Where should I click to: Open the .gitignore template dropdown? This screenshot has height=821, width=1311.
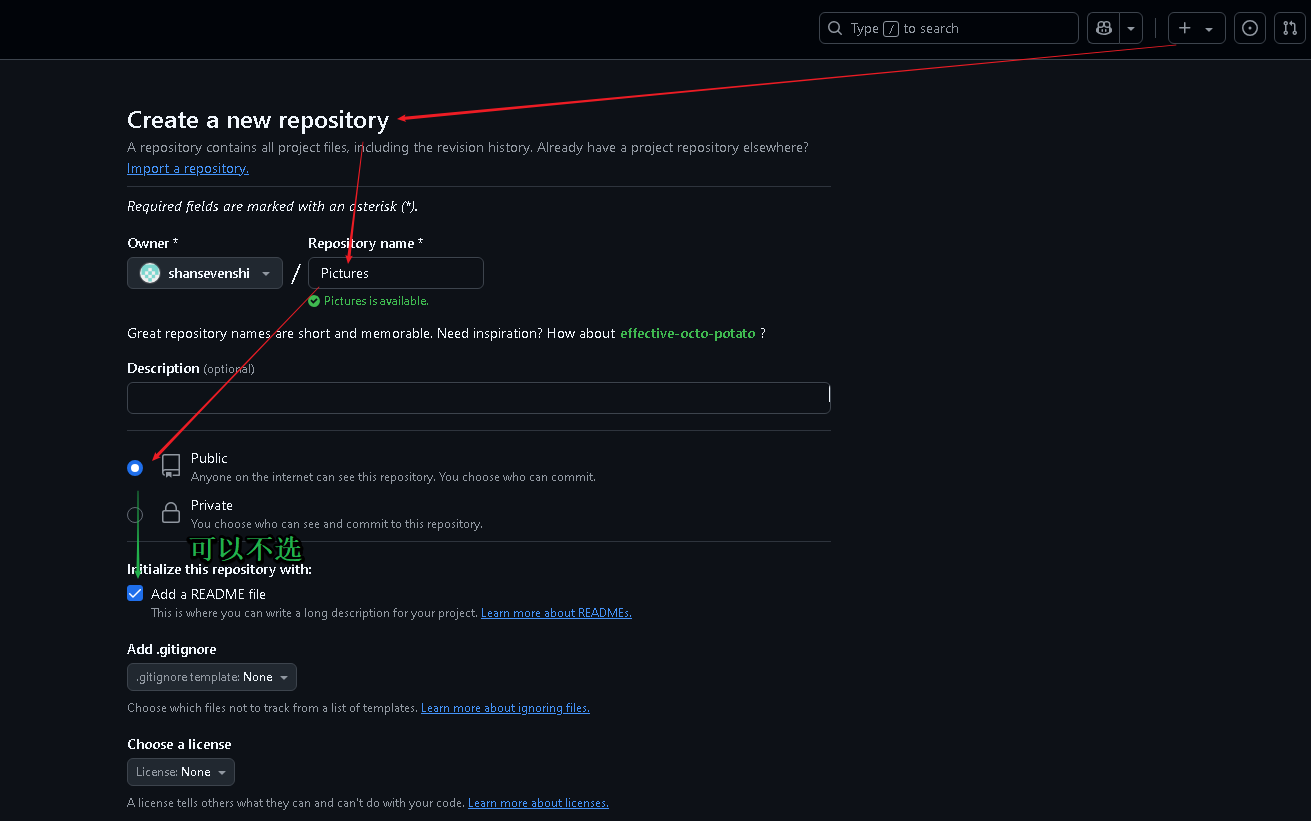pyautogui.click(x=212, y=677)
